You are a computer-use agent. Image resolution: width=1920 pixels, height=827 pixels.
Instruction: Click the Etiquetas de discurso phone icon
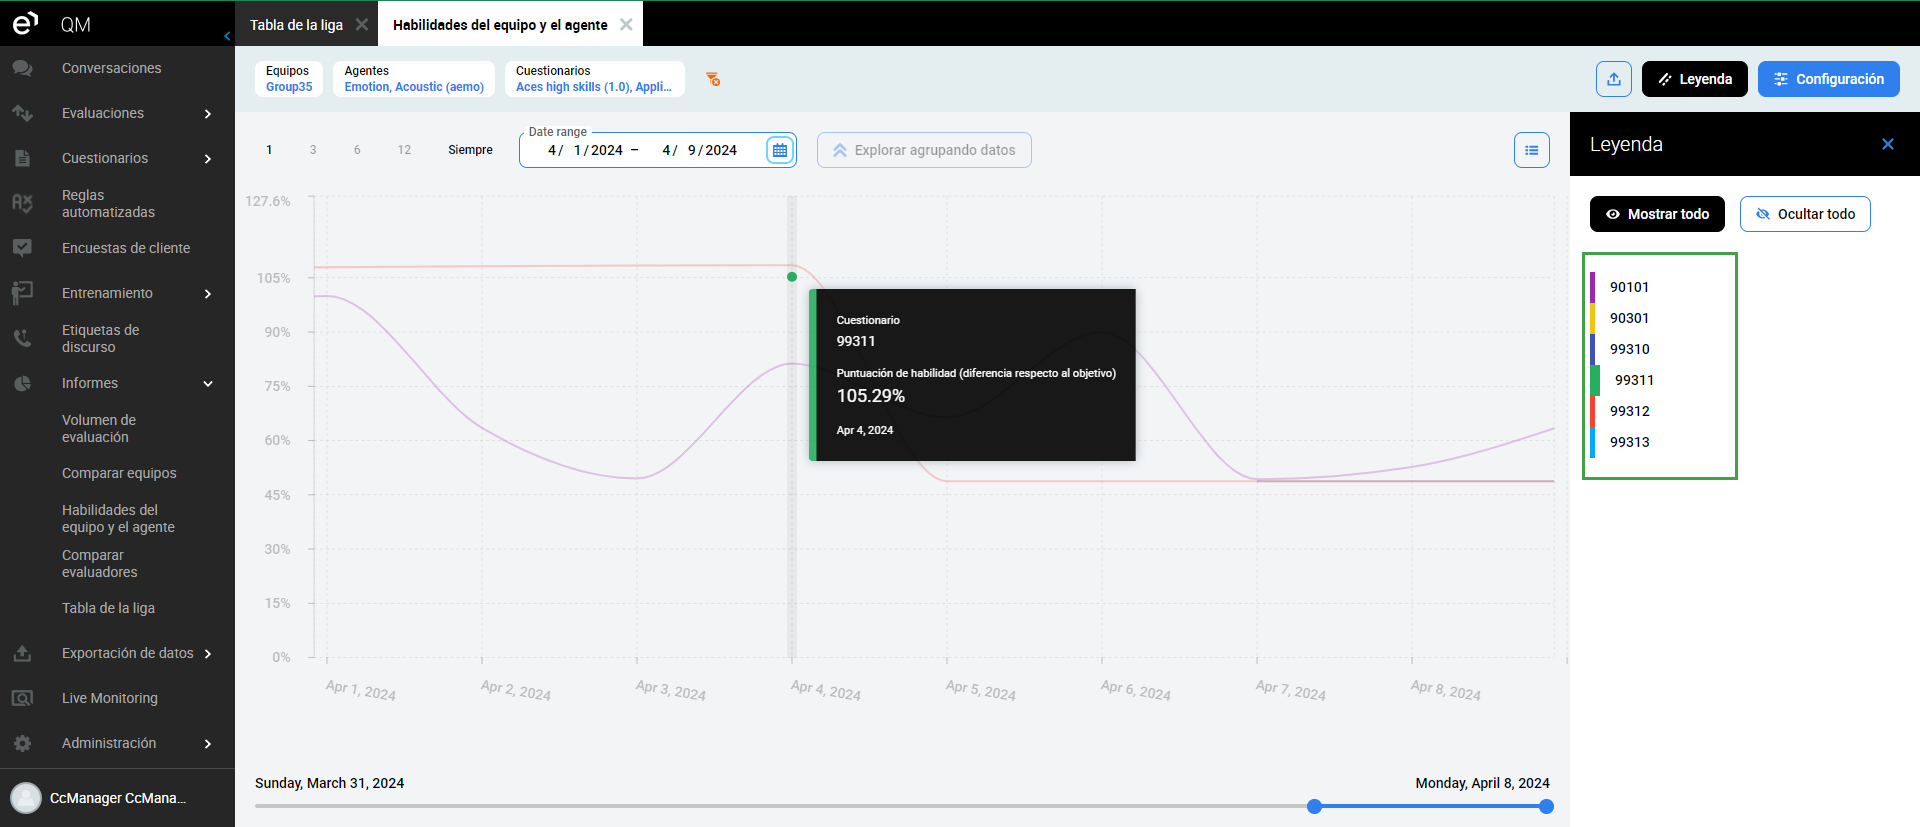[x=22, y=338]
